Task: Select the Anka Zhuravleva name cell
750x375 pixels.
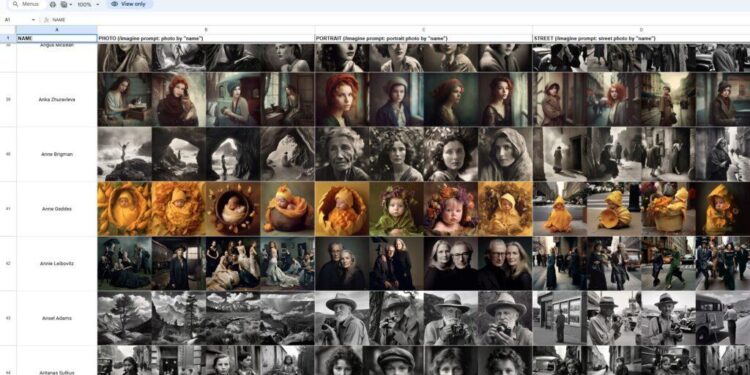Action: tap(57, 99)
